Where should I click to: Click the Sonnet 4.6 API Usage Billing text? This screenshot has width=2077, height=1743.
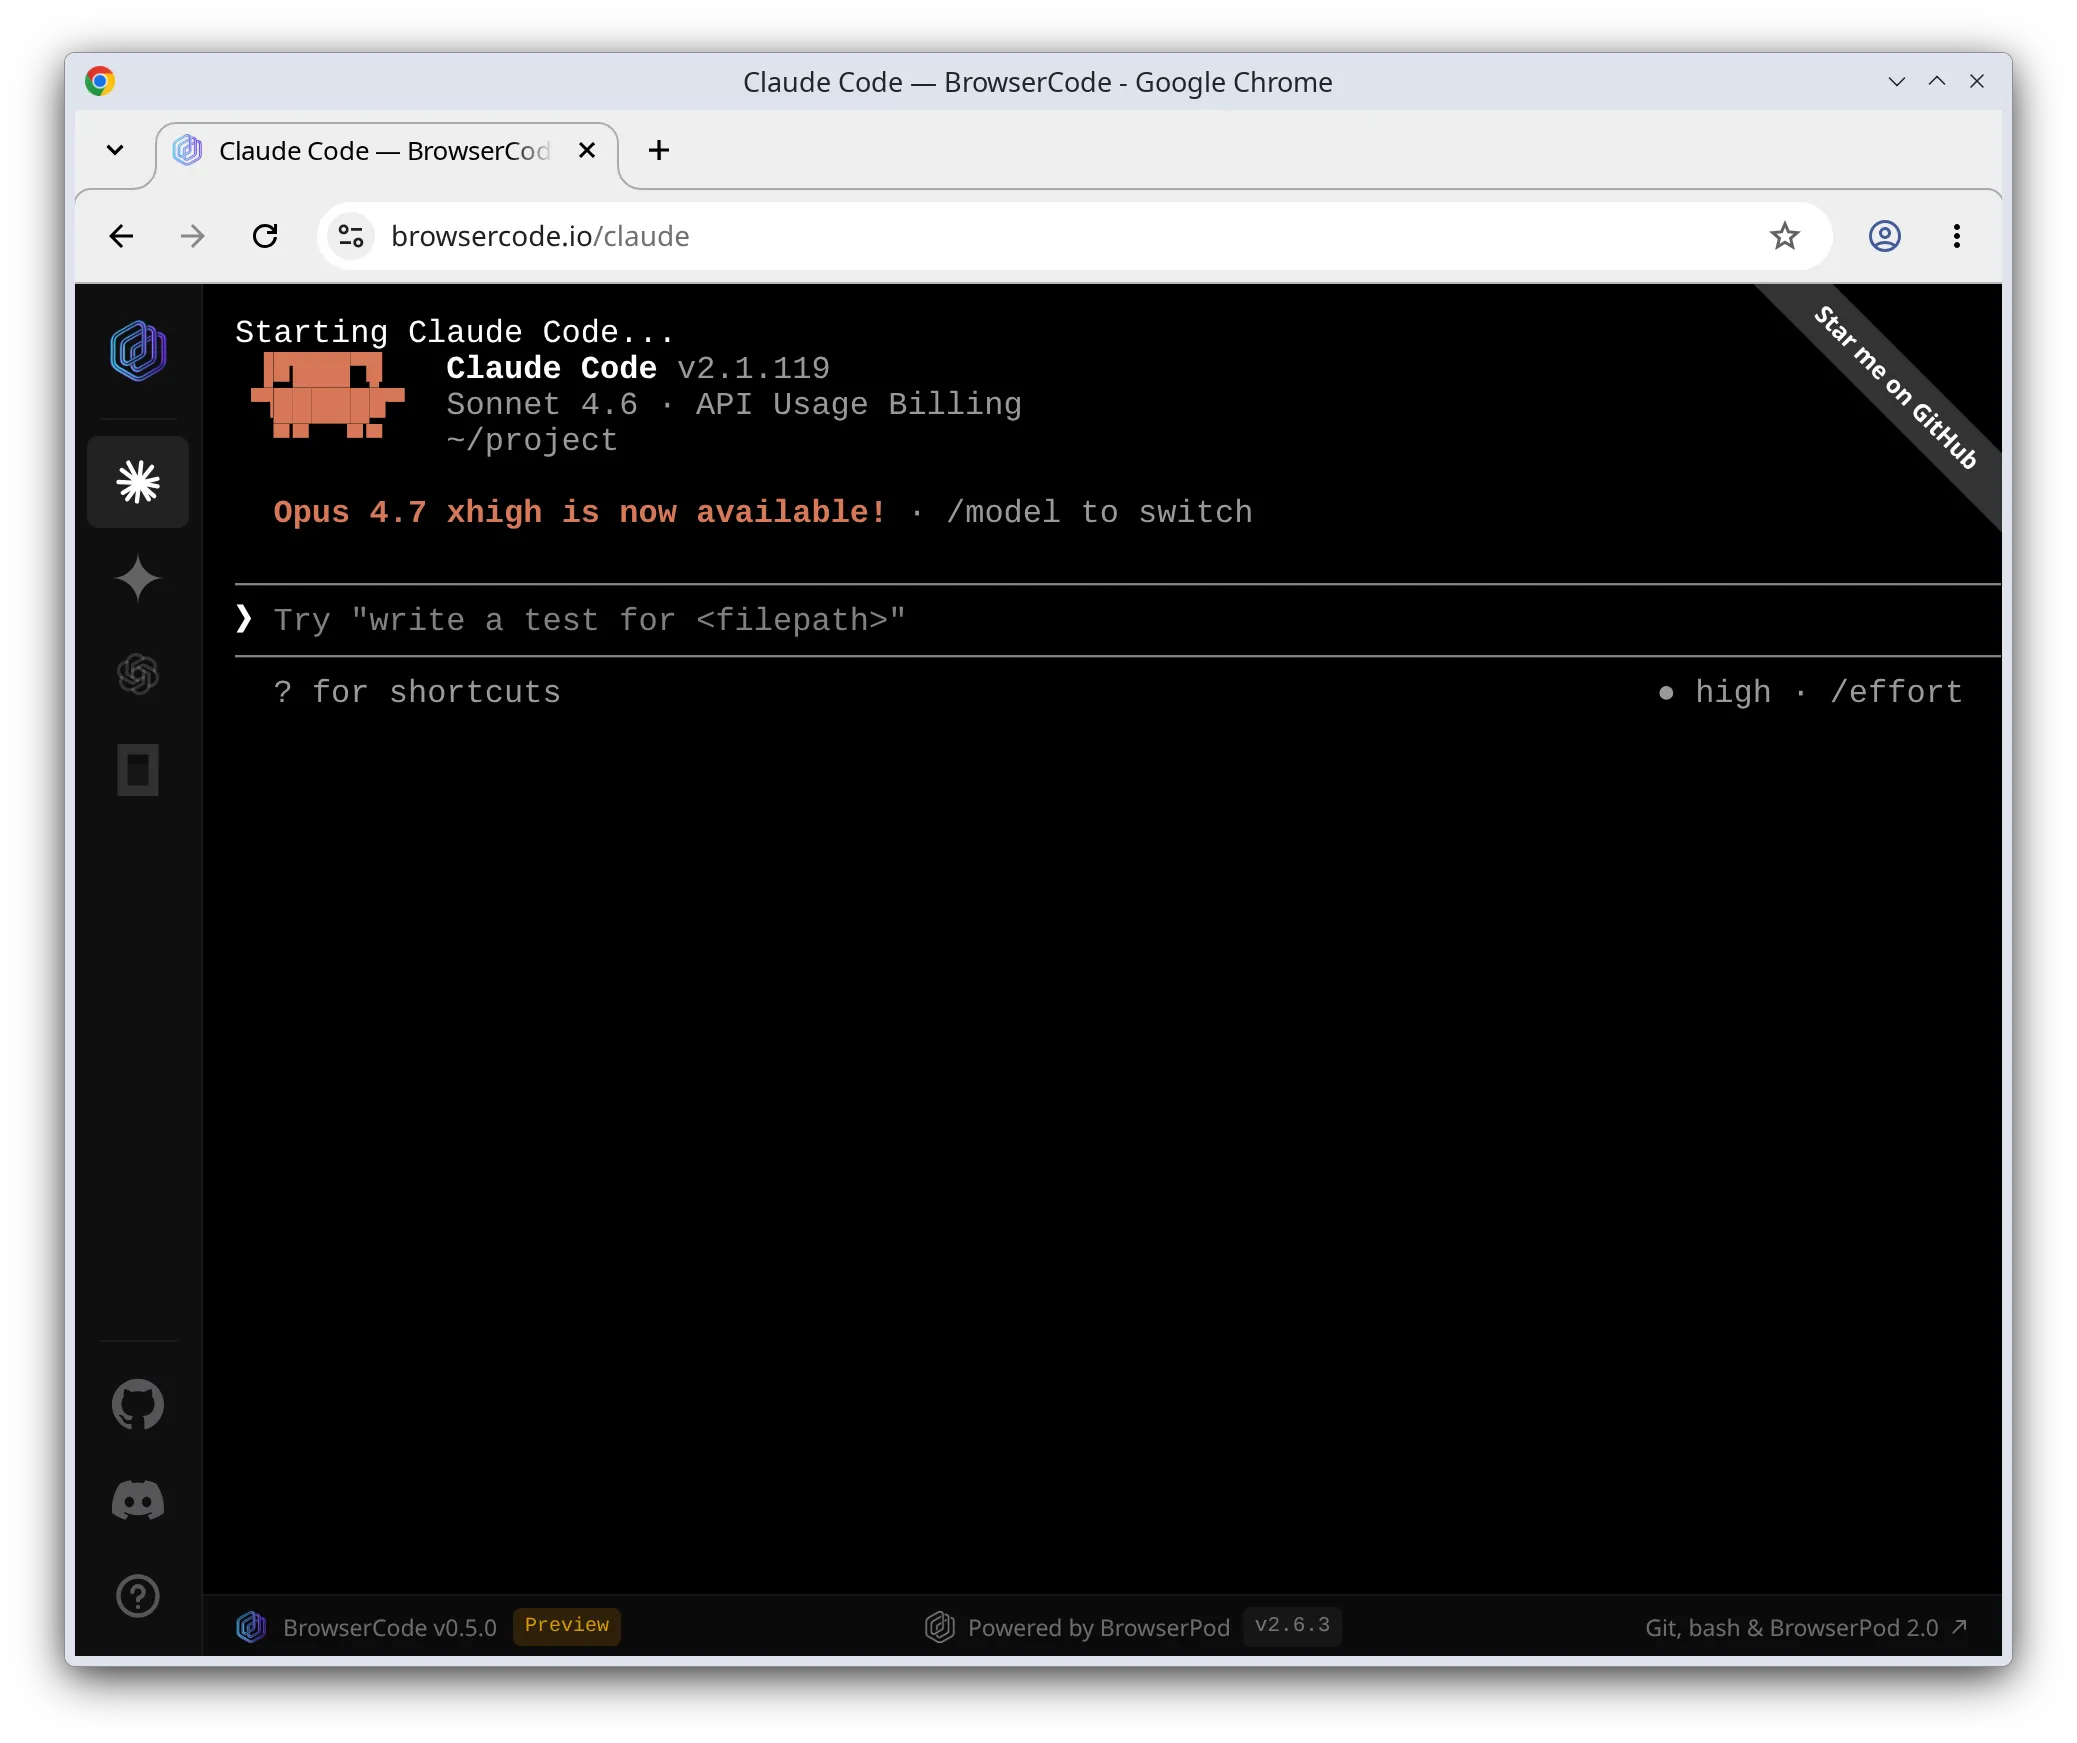pos(734,404)
